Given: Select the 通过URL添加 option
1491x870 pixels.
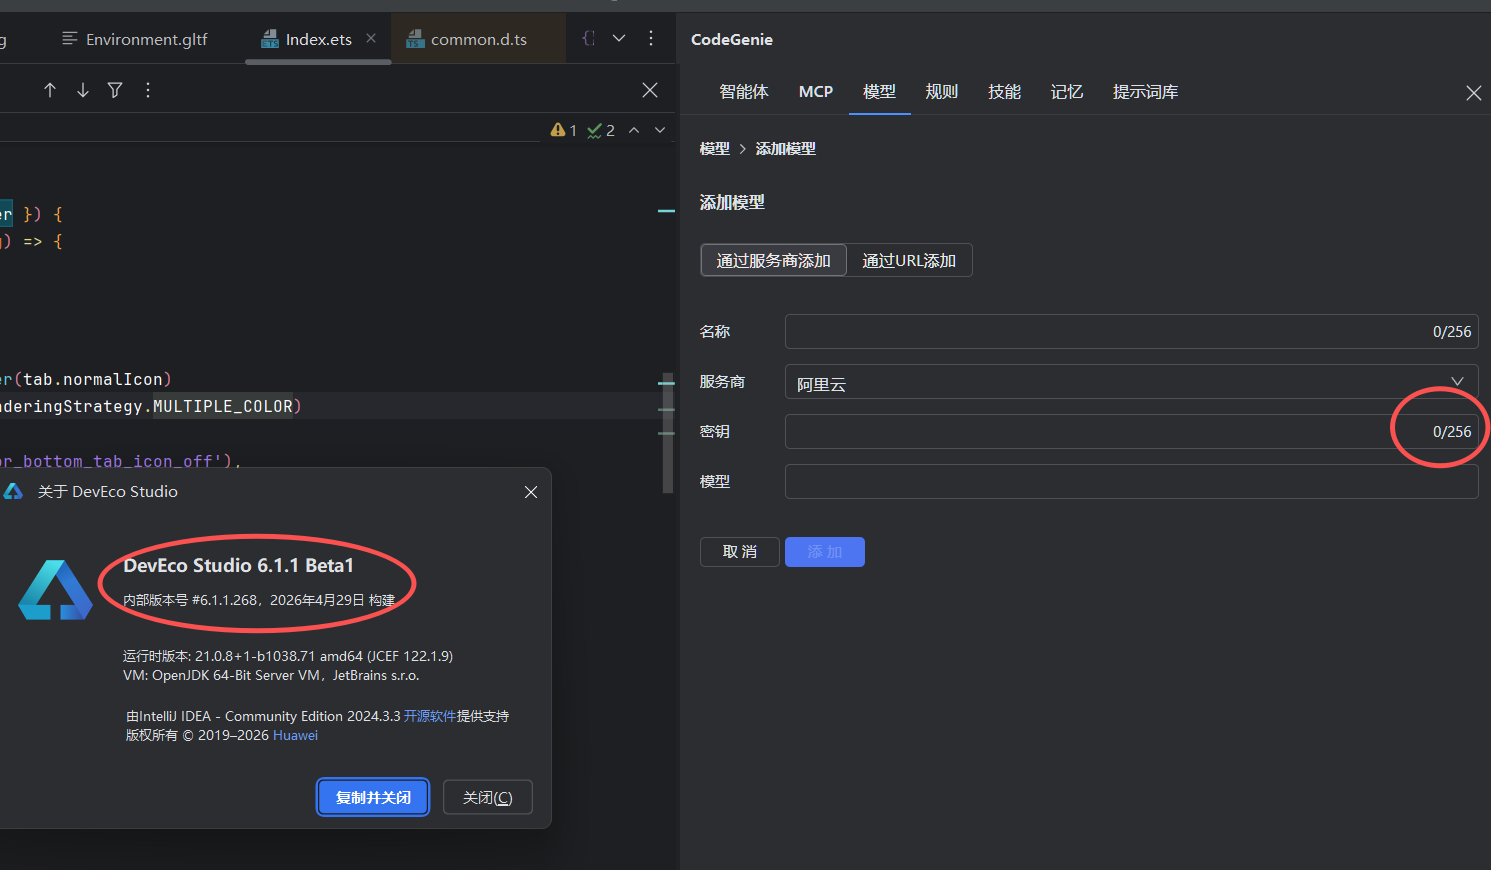Looking at the screenshot, I should 909,260.
